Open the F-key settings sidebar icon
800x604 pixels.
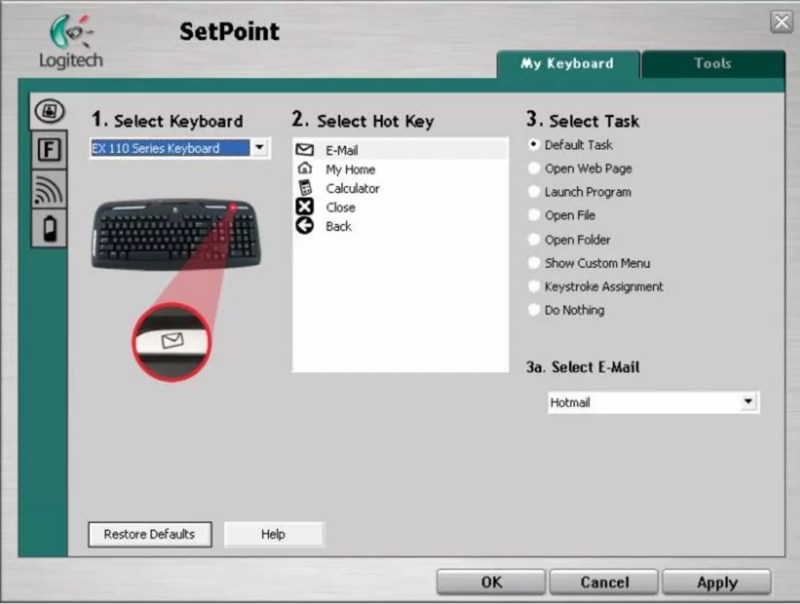(x=49, y=150)
